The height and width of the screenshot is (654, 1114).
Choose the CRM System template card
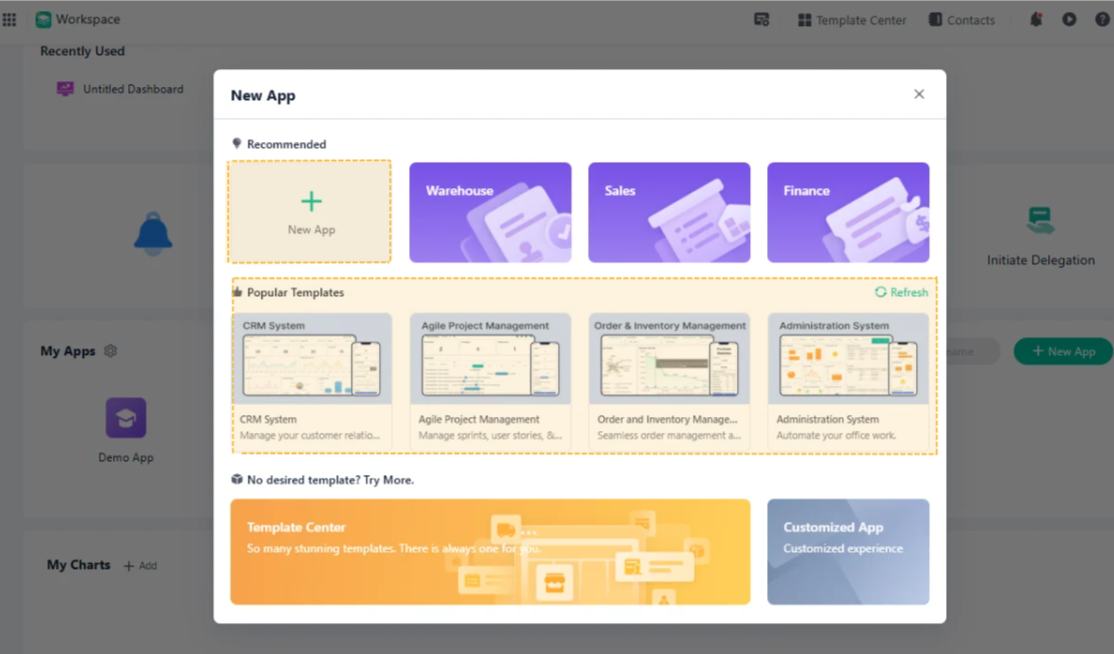[x=312, y=380]
